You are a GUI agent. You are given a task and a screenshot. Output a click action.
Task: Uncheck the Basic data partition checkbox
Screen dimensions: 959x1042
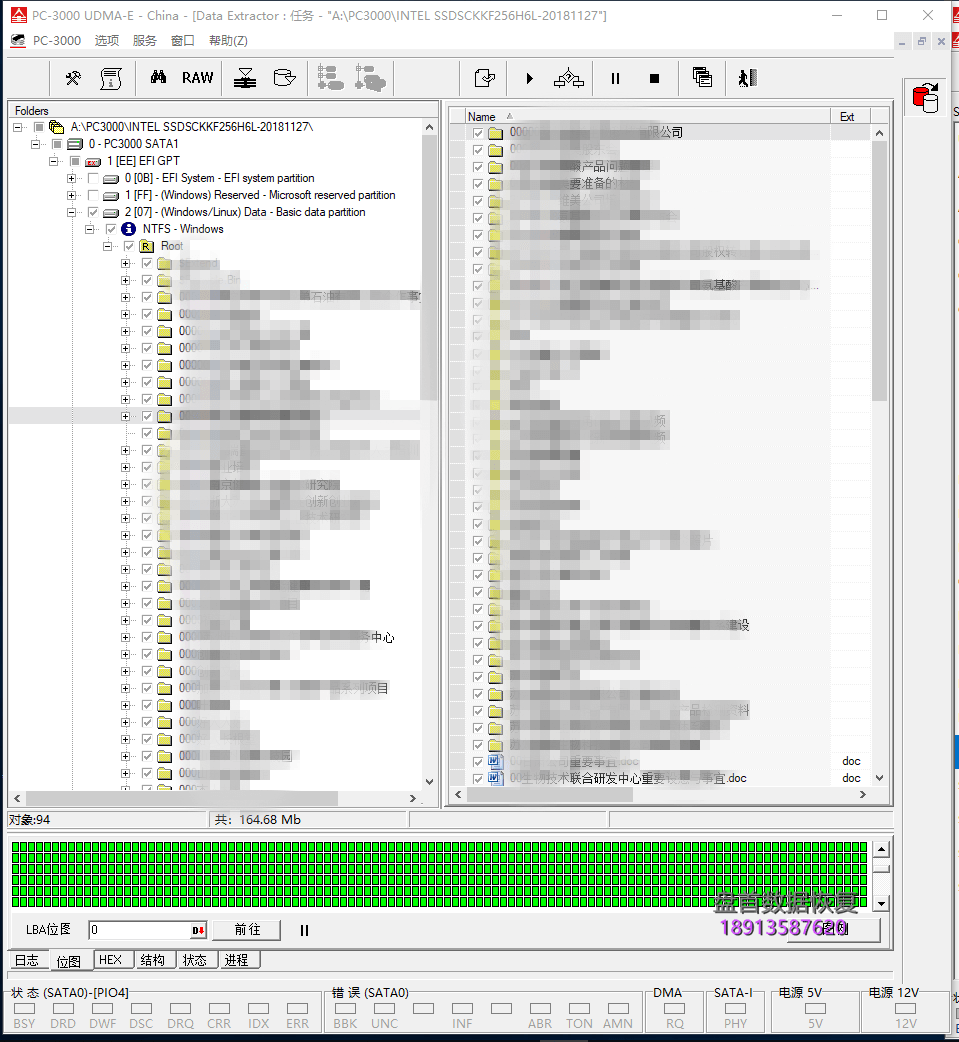coord(93,213)
